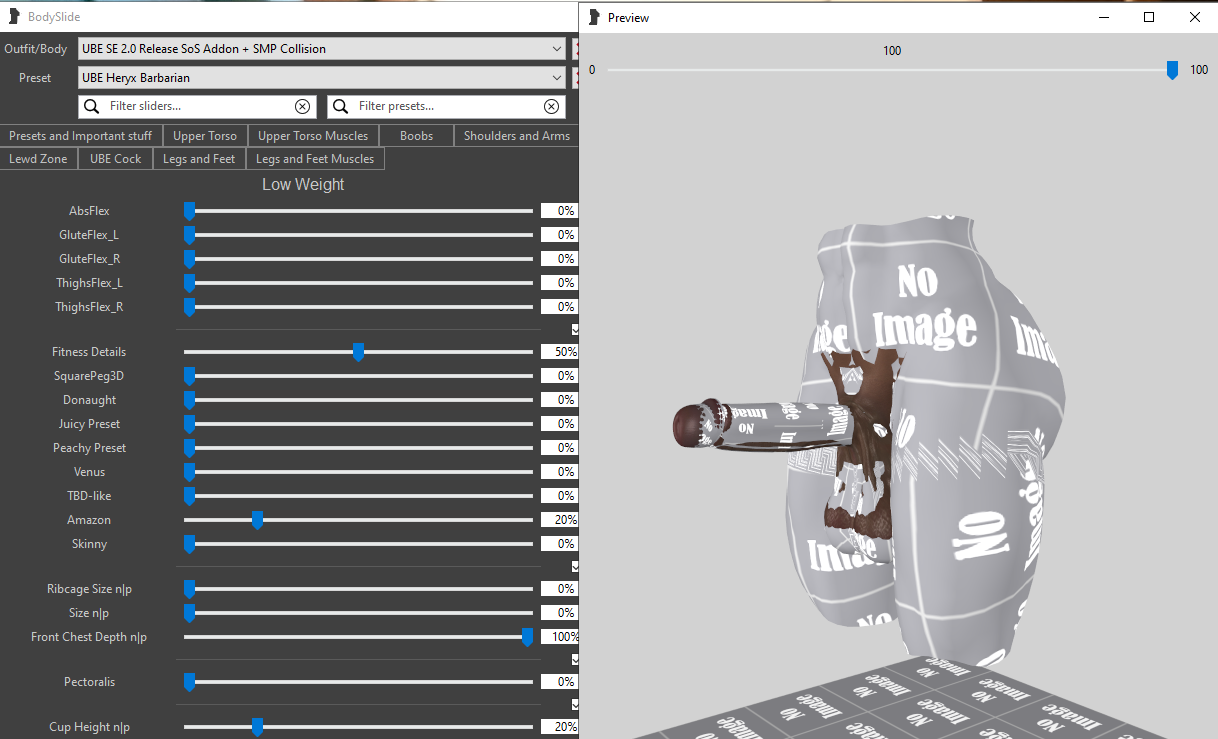Open the Upper Torso tab

point(204,136)
